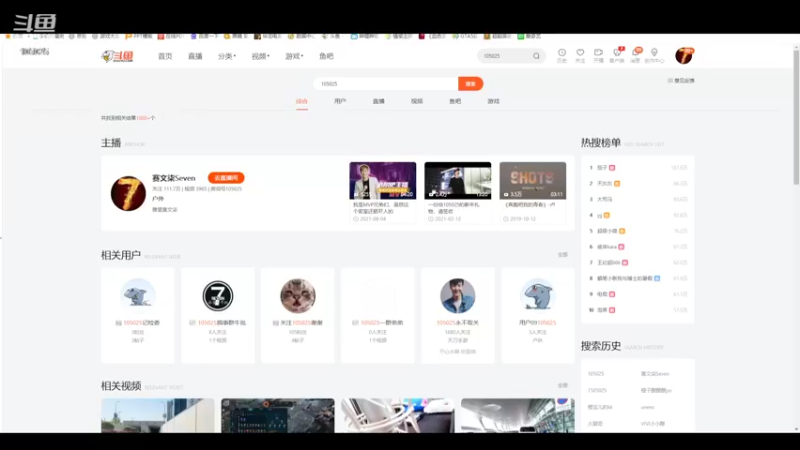Select the 用户 search results tab
The height and width of the screenshot is (450, 800).
coord(340,102)
